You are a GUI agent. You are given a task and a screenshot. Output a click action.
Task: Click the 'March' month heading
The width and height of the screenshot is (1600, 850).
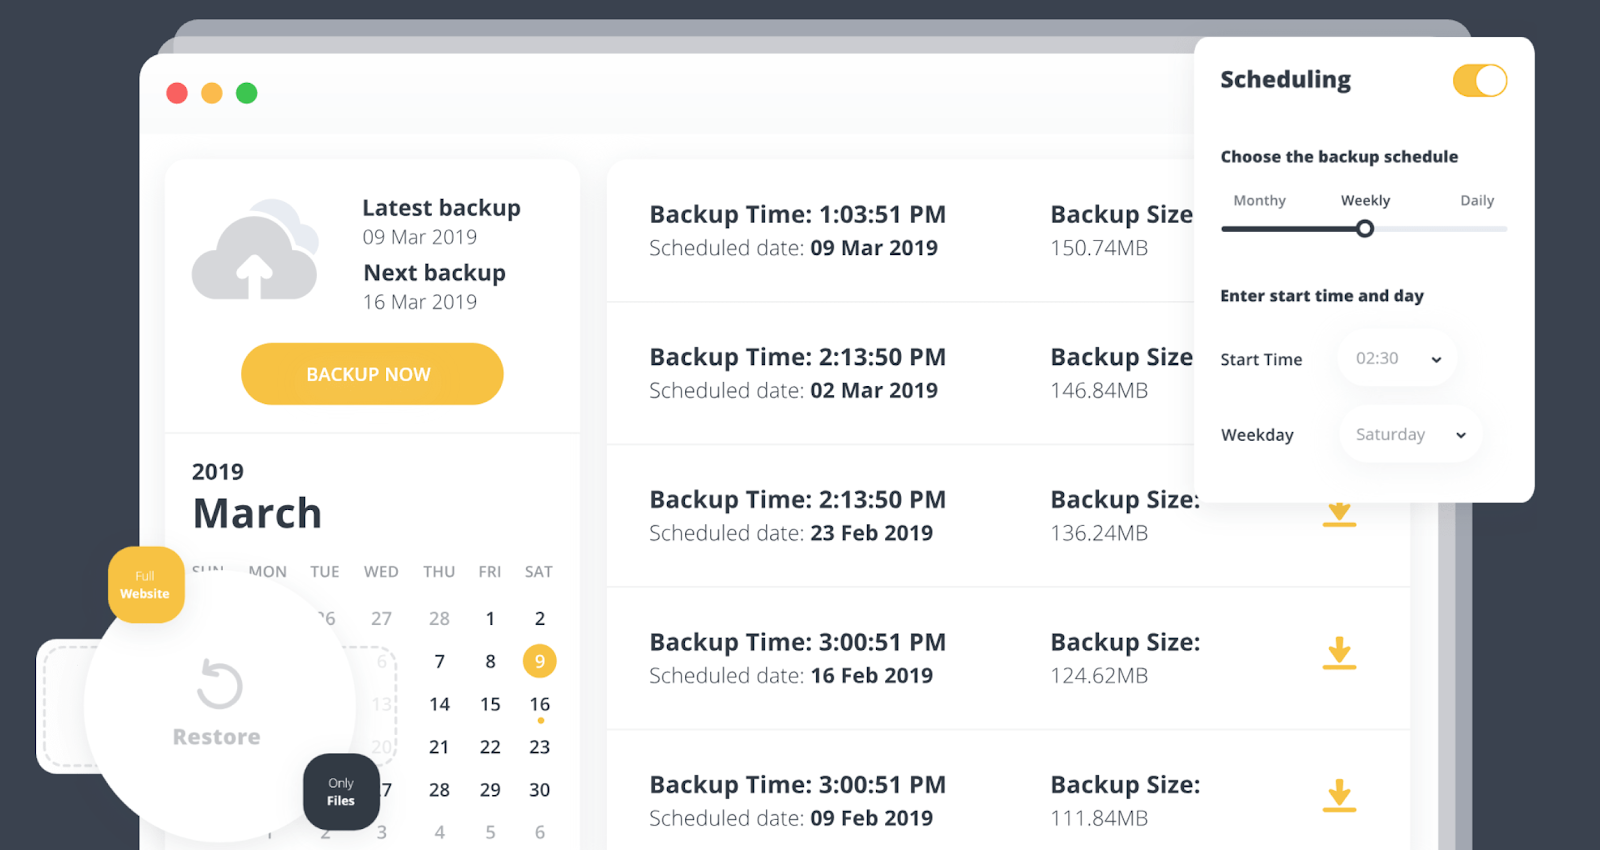tap(257, 513)
